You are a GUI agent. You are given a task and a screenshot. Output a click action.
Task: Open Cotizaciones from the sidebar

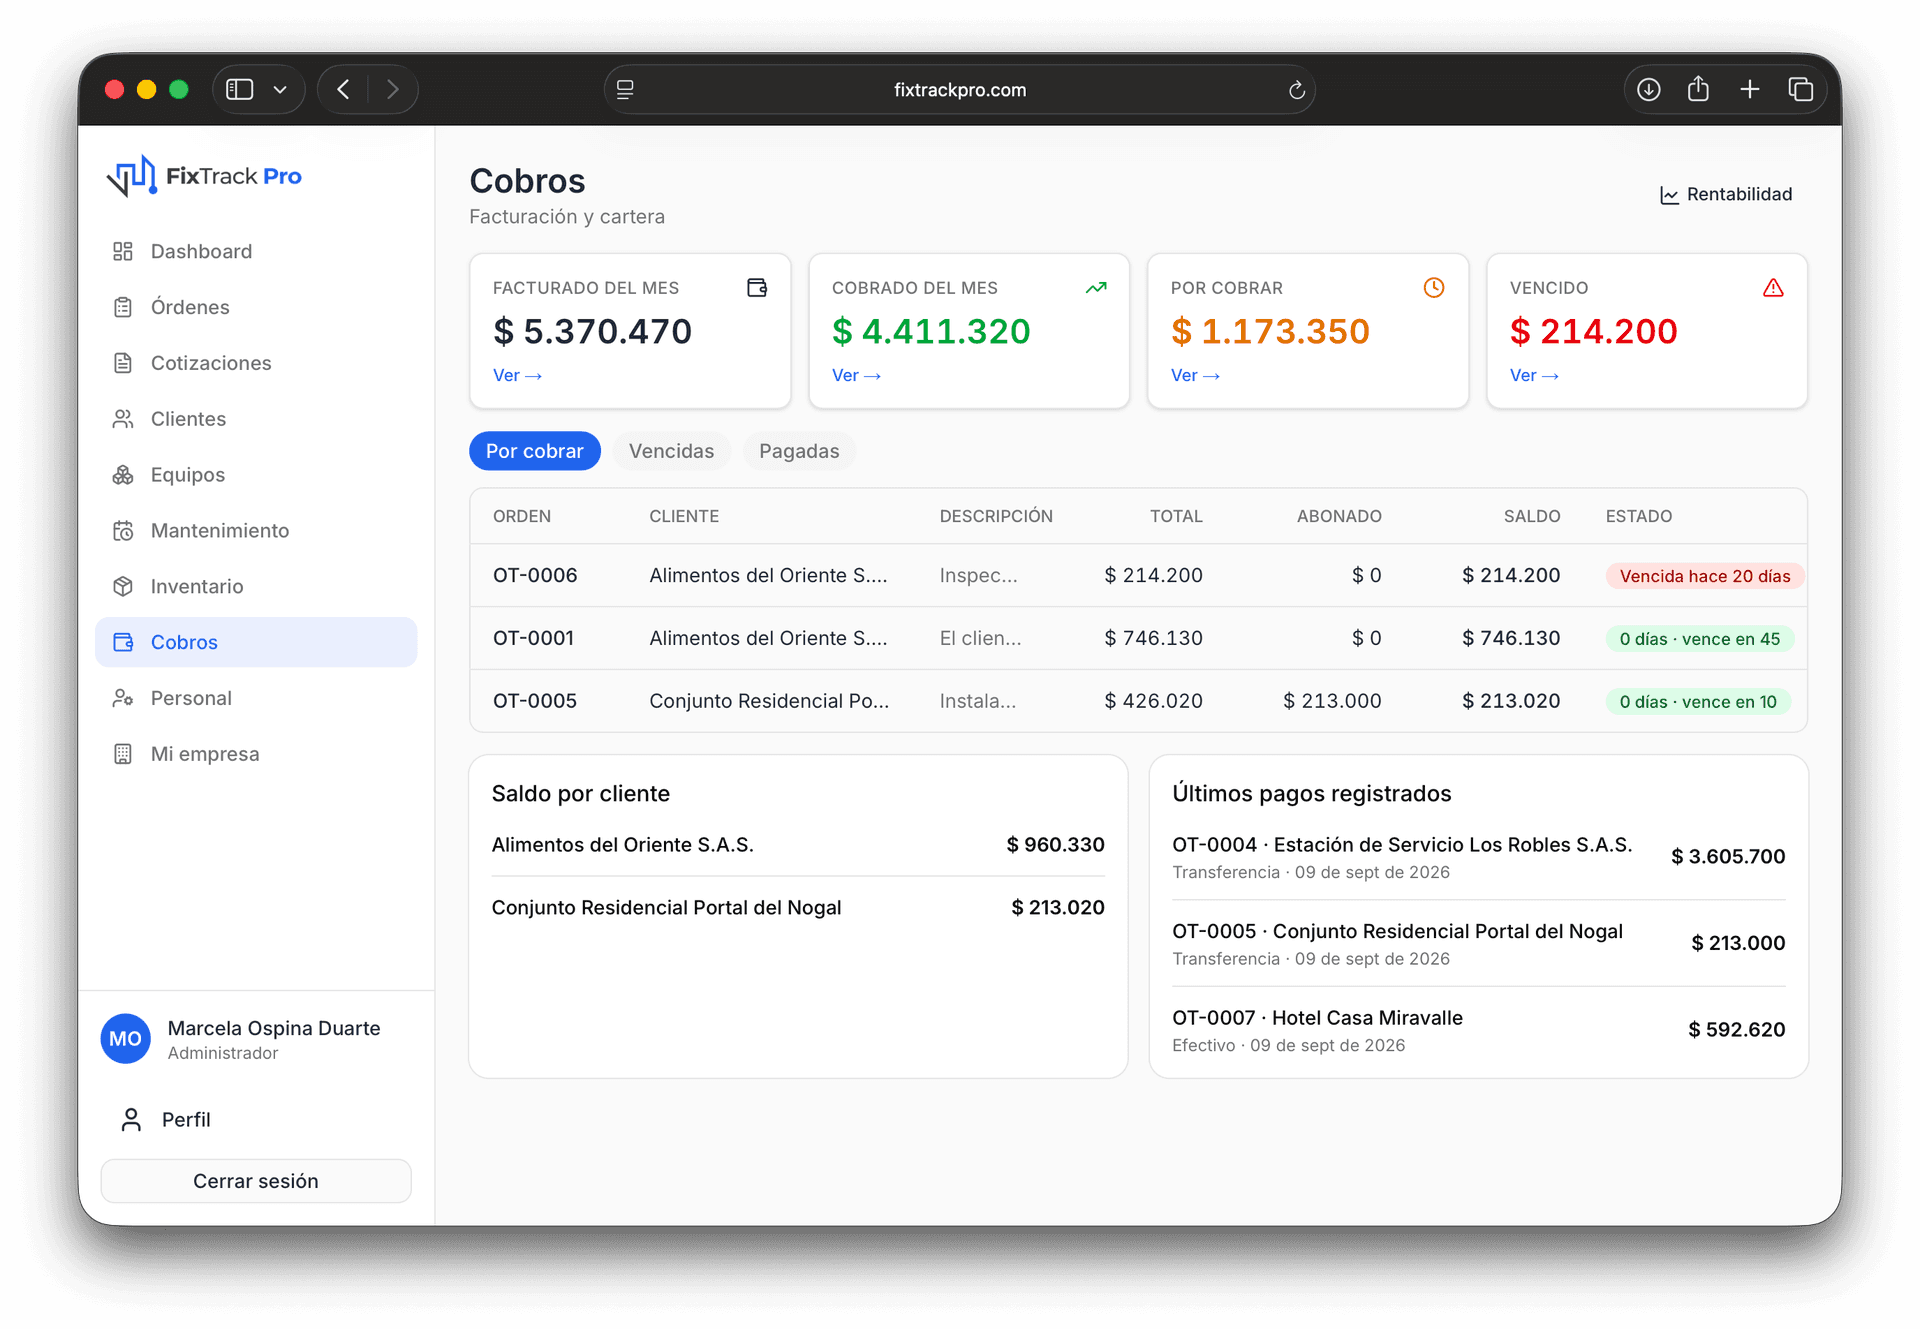pyautogui.click(x=256, y=363)
